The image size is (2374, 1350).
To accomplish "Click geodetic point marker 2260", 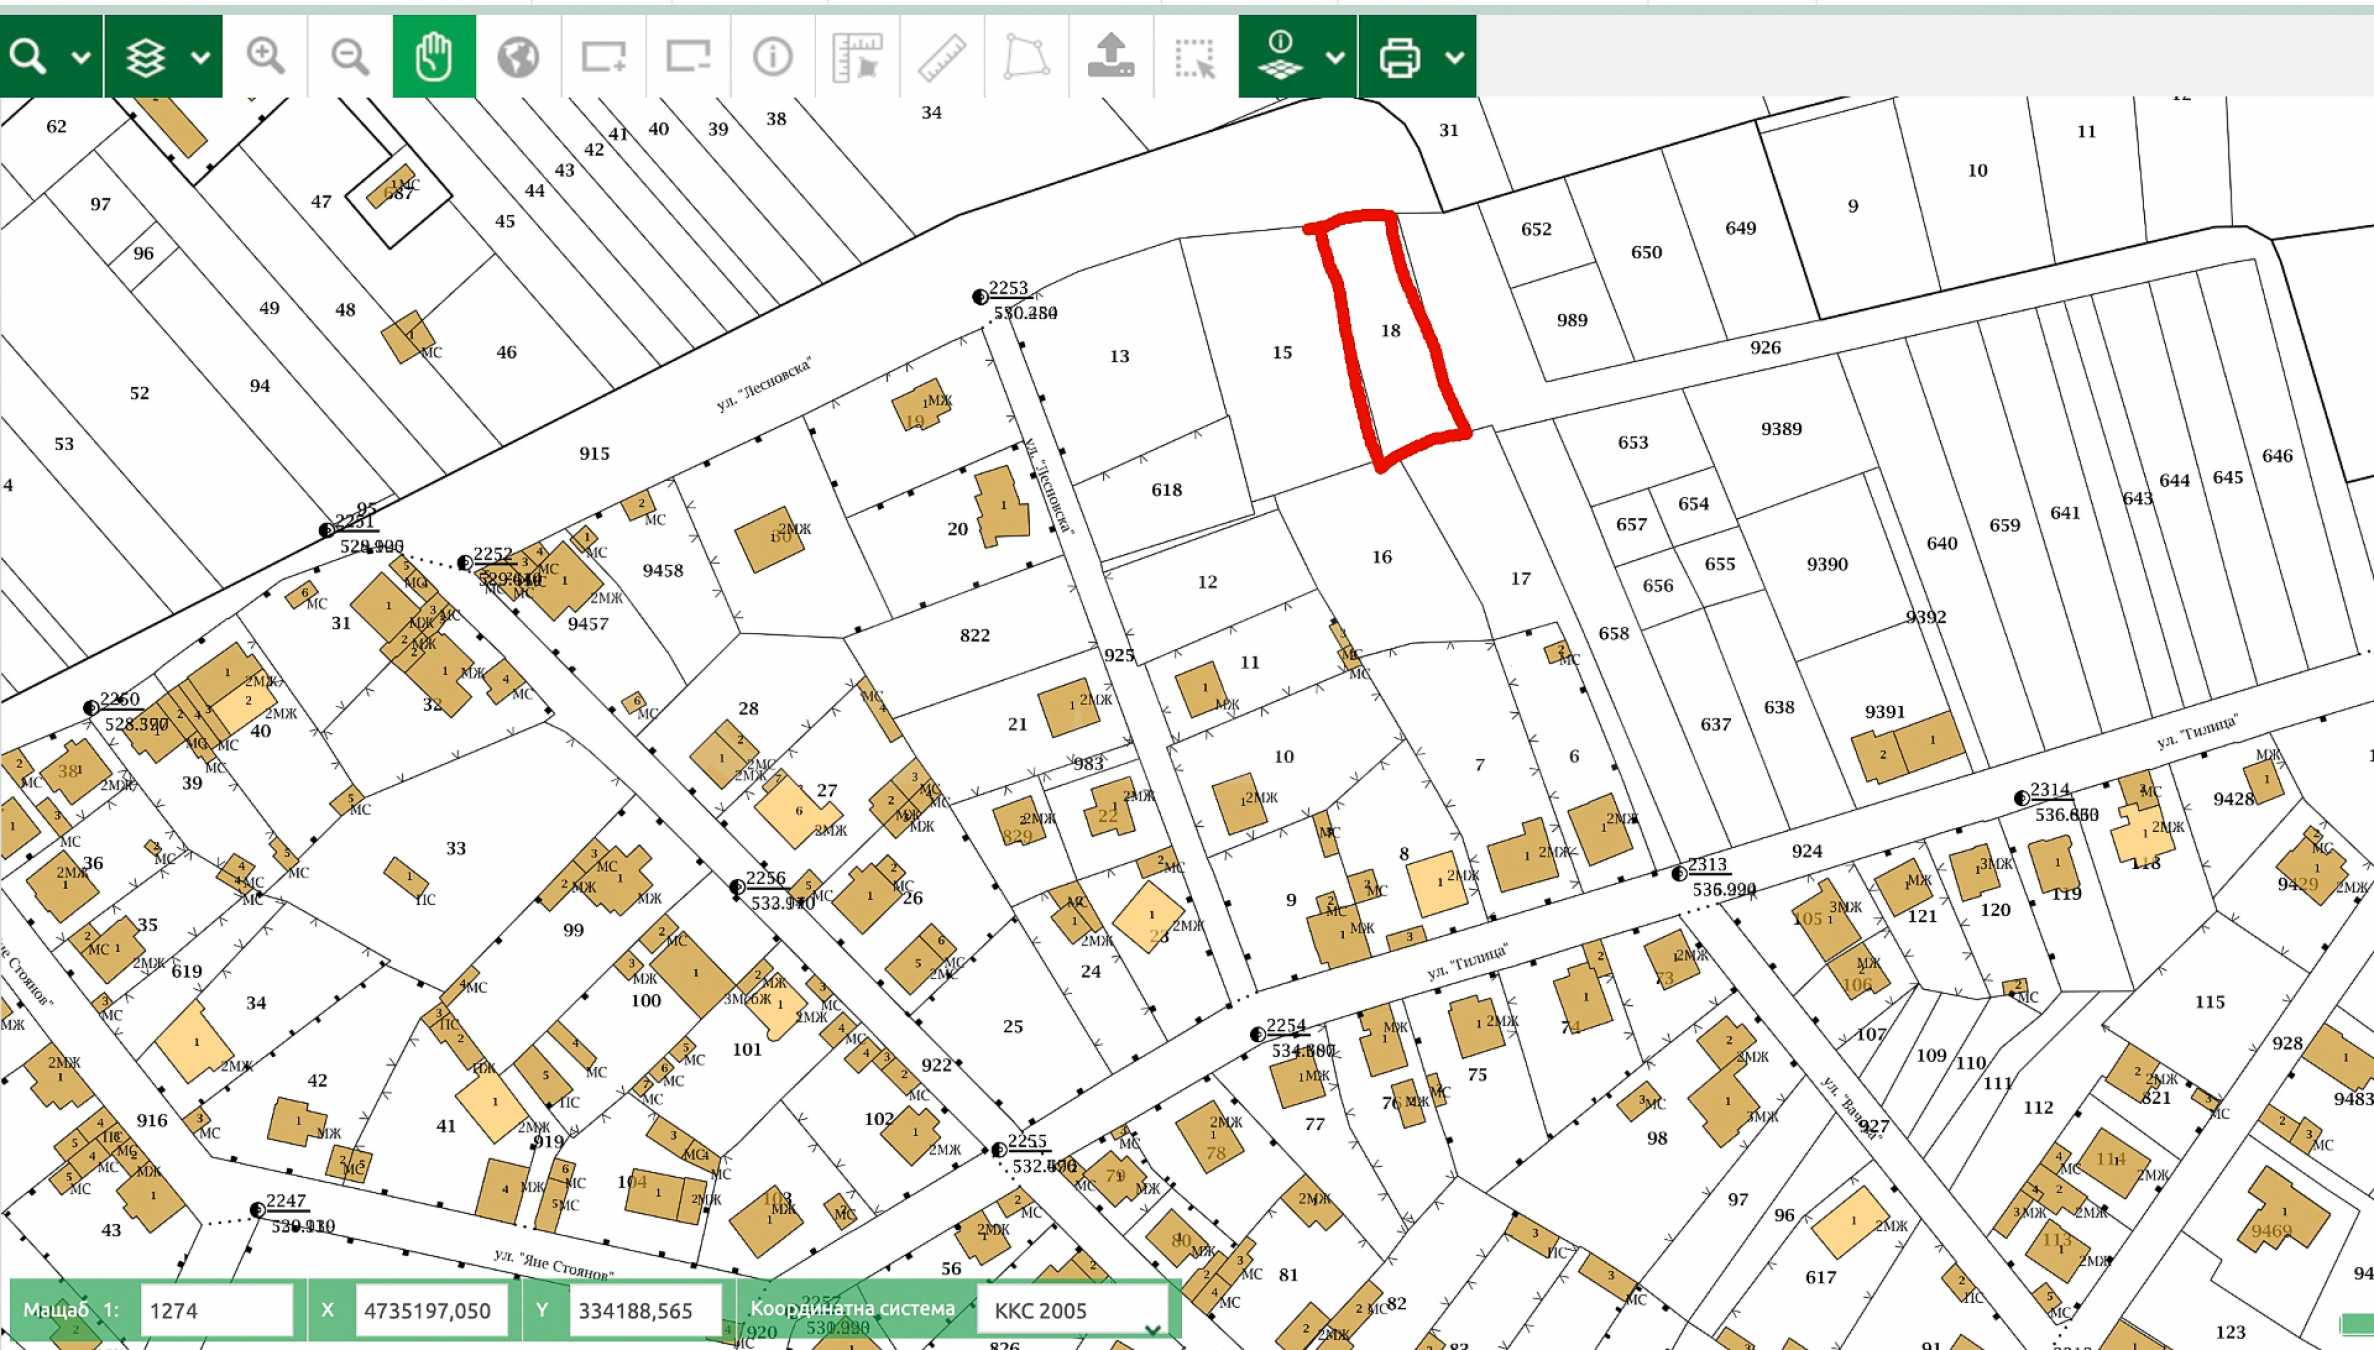I will tap(91, 708).
